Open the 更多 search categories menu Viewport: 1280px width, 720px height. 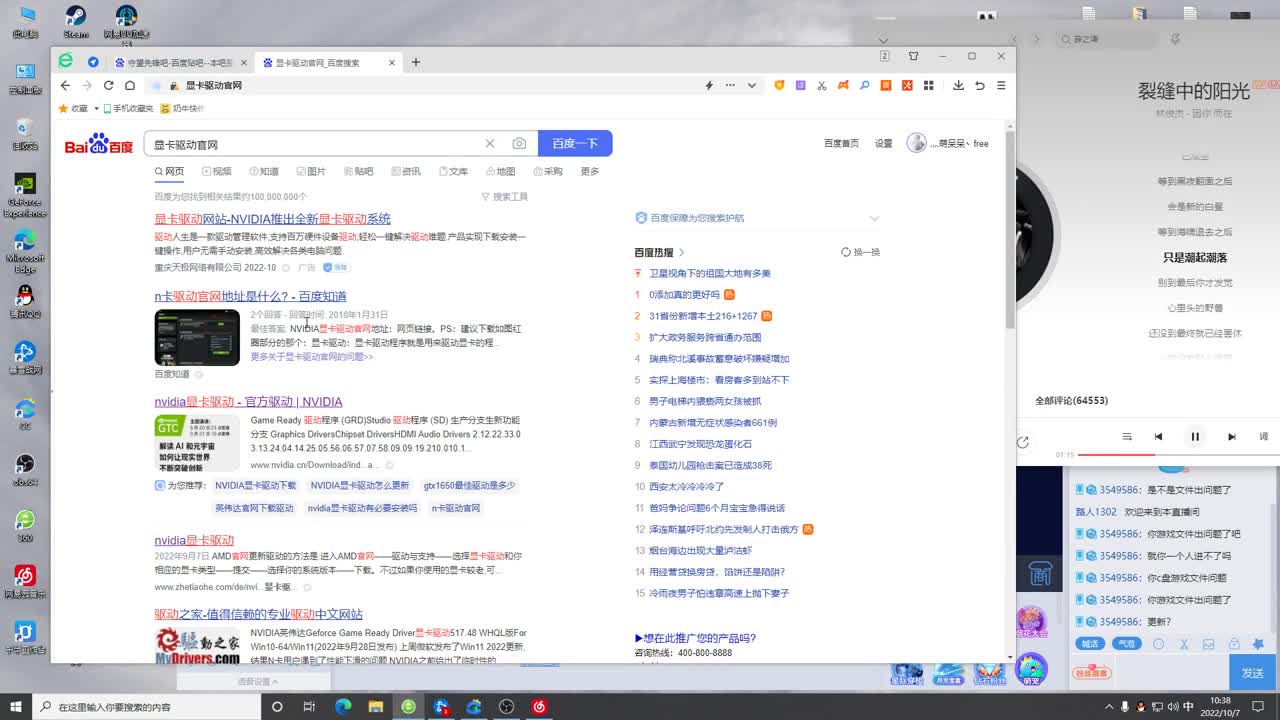click(x=590, y=171)
